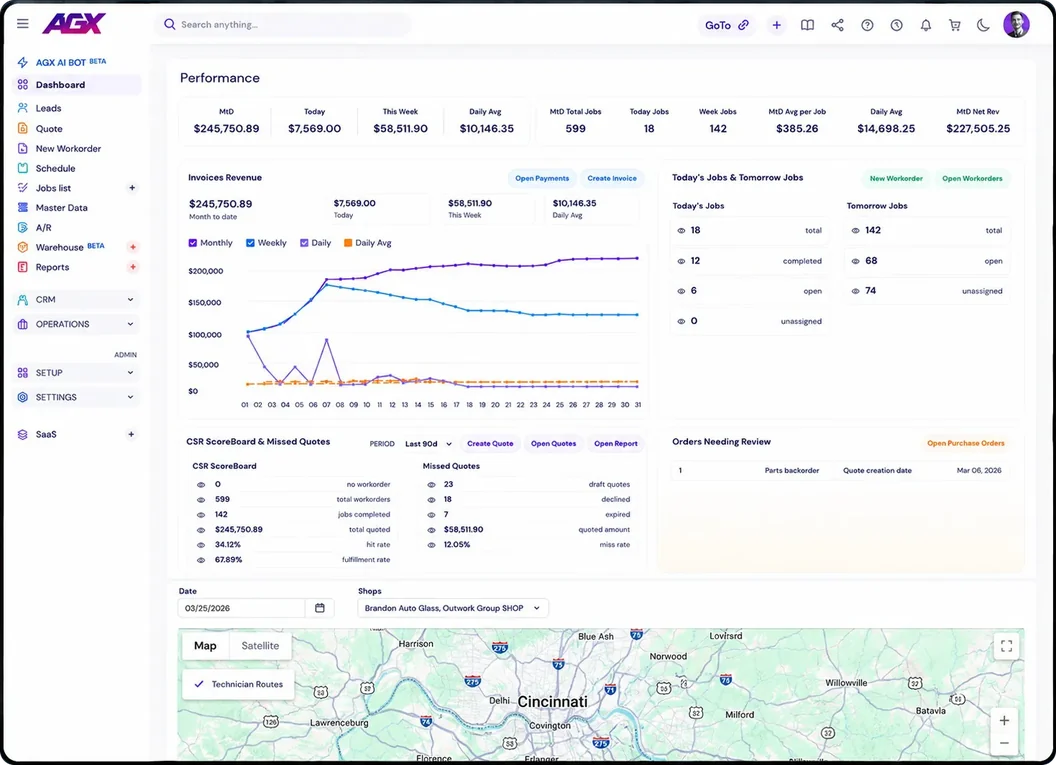Click the Open Purchase Orders button
Screen dimensions: 1056x765
pyautogui.click(x=966, y=443)
